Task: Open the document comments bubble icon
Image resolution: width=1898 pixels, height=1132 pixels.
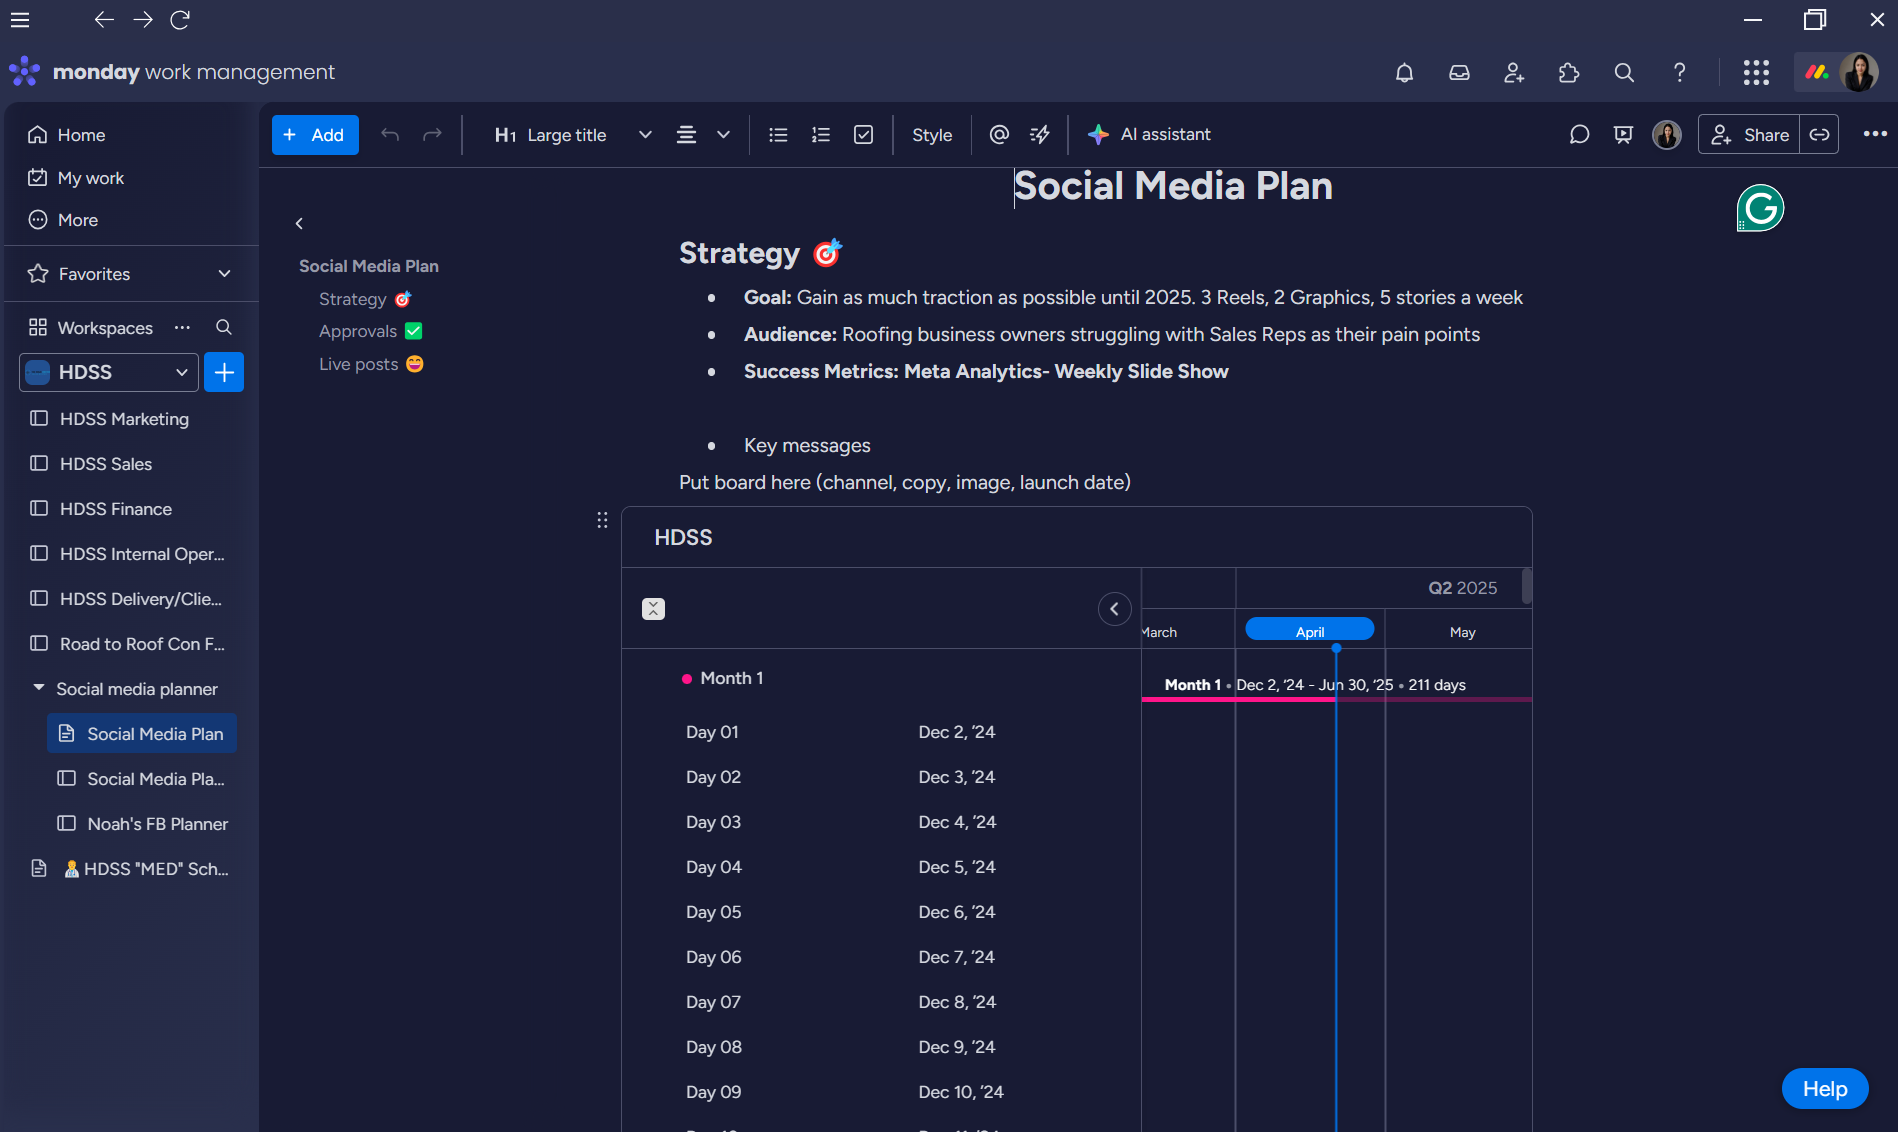Action: 1579,135
